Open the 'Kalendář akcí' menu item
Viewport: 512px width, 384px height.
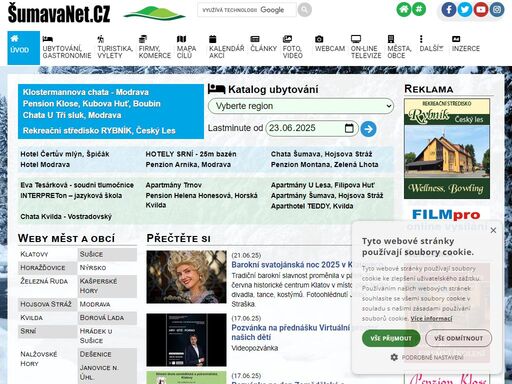[226, 47]
